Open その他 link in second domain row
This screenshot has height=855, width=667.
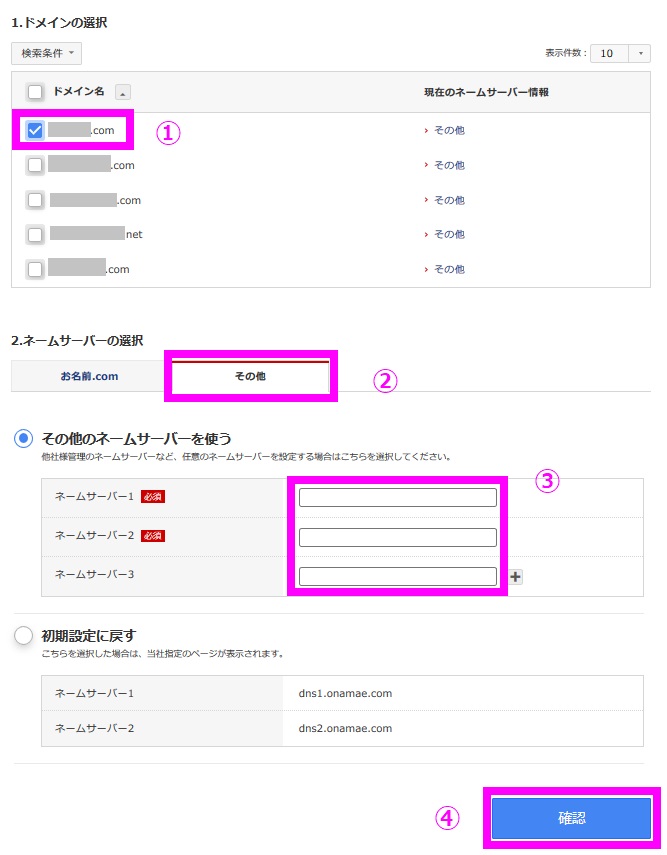pos(449,165)
